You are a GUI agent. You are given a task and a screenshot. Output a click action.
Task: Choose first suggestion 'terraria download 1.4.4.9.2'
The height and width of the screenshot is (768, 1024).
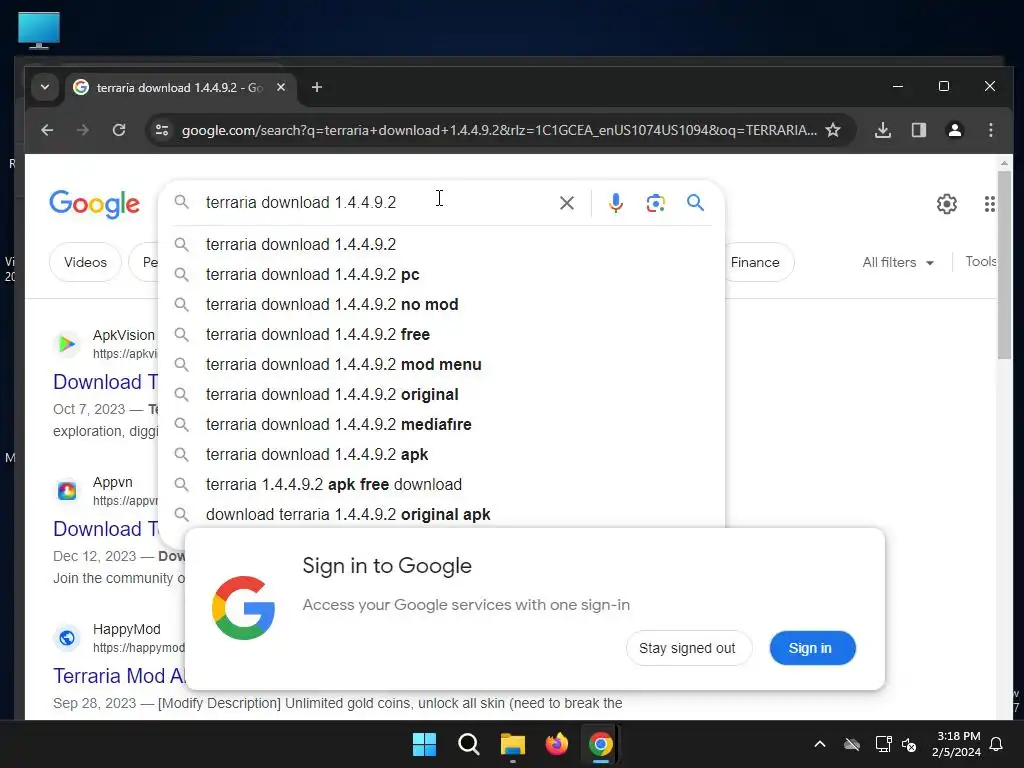click(x=441, y=244)
